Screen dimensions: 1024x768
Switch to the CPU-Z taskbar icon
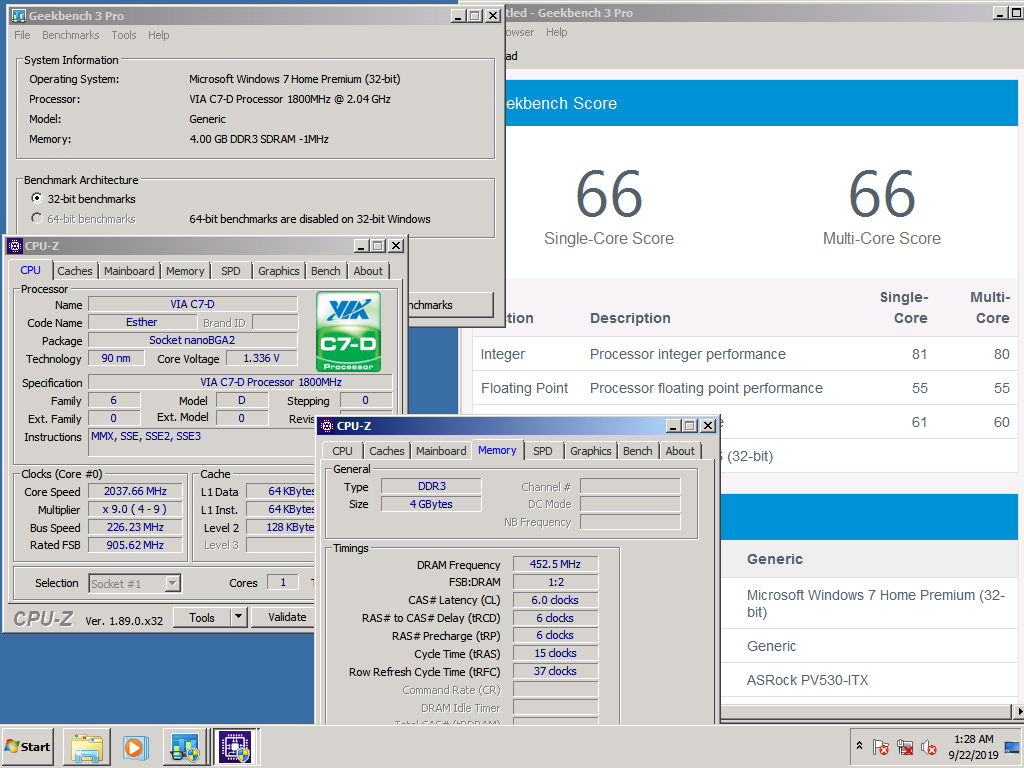[235, 747]
